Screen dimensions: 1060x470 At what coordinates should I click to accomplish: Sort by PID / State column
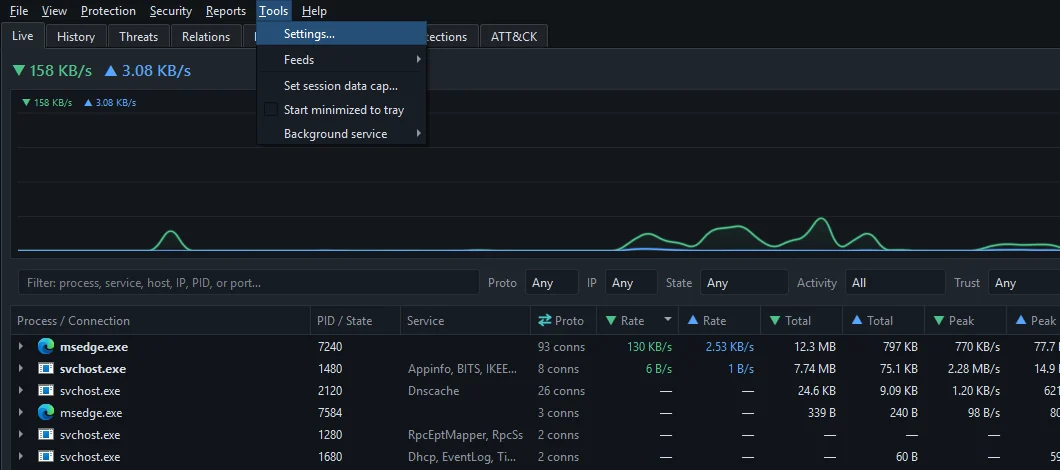[356, 321]
